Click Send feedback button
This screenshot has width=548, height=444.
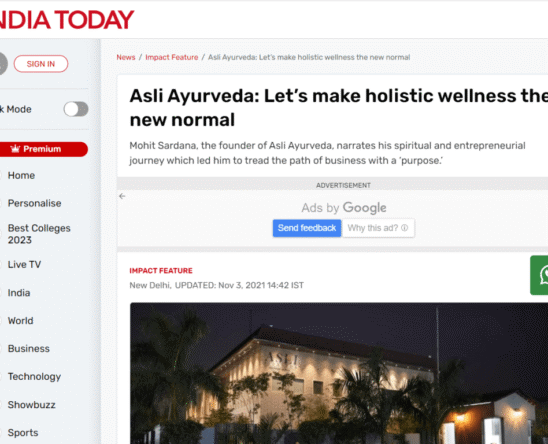pyautogui.click(x=307, y=228)
